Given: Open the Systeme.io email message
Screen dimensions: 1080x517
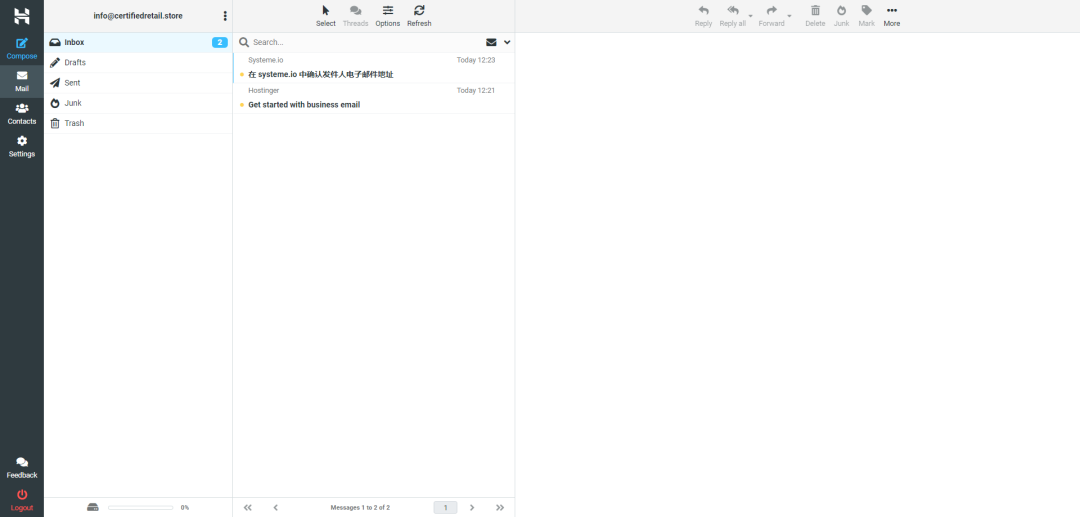Looking at the screenshot, I should (374, 67).
